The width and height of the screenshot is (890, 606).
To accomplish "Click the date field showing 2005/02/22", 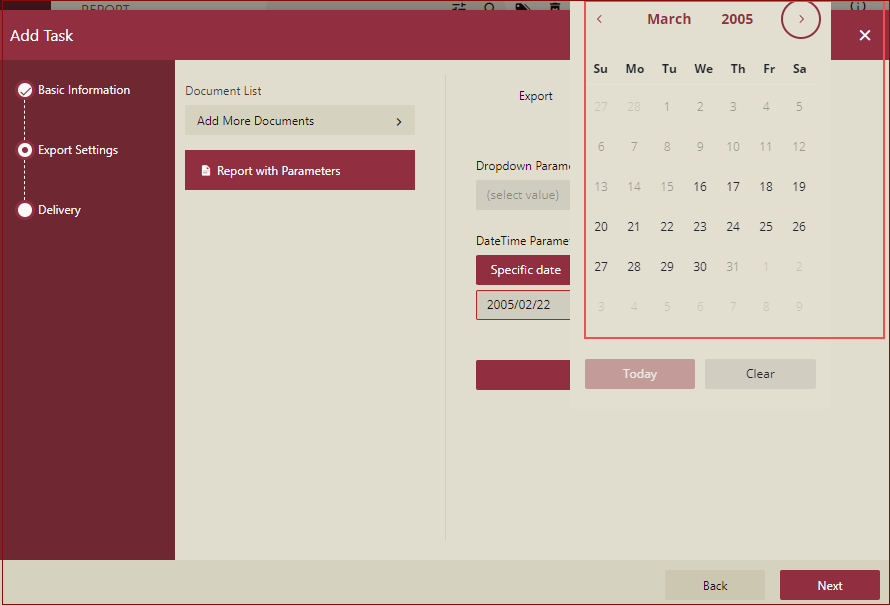I will pos(523,305).
